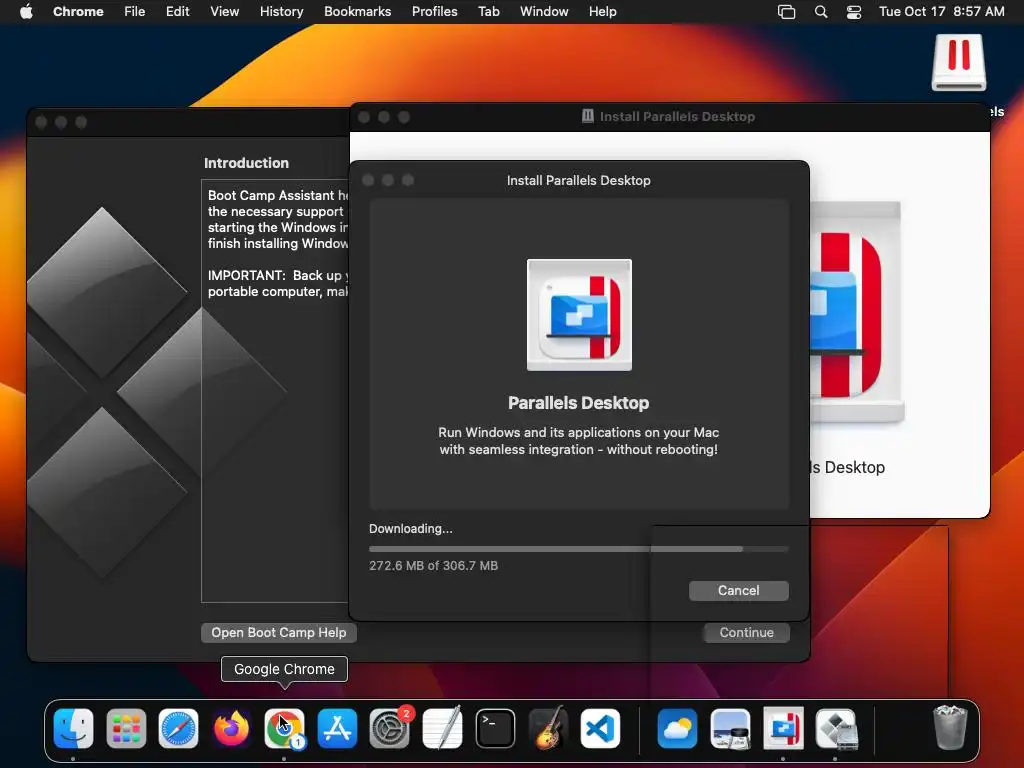The height and width of the screenshot is (768, 1024).
Task: Open the Weather app in Dock
Action: pos(677,728)
